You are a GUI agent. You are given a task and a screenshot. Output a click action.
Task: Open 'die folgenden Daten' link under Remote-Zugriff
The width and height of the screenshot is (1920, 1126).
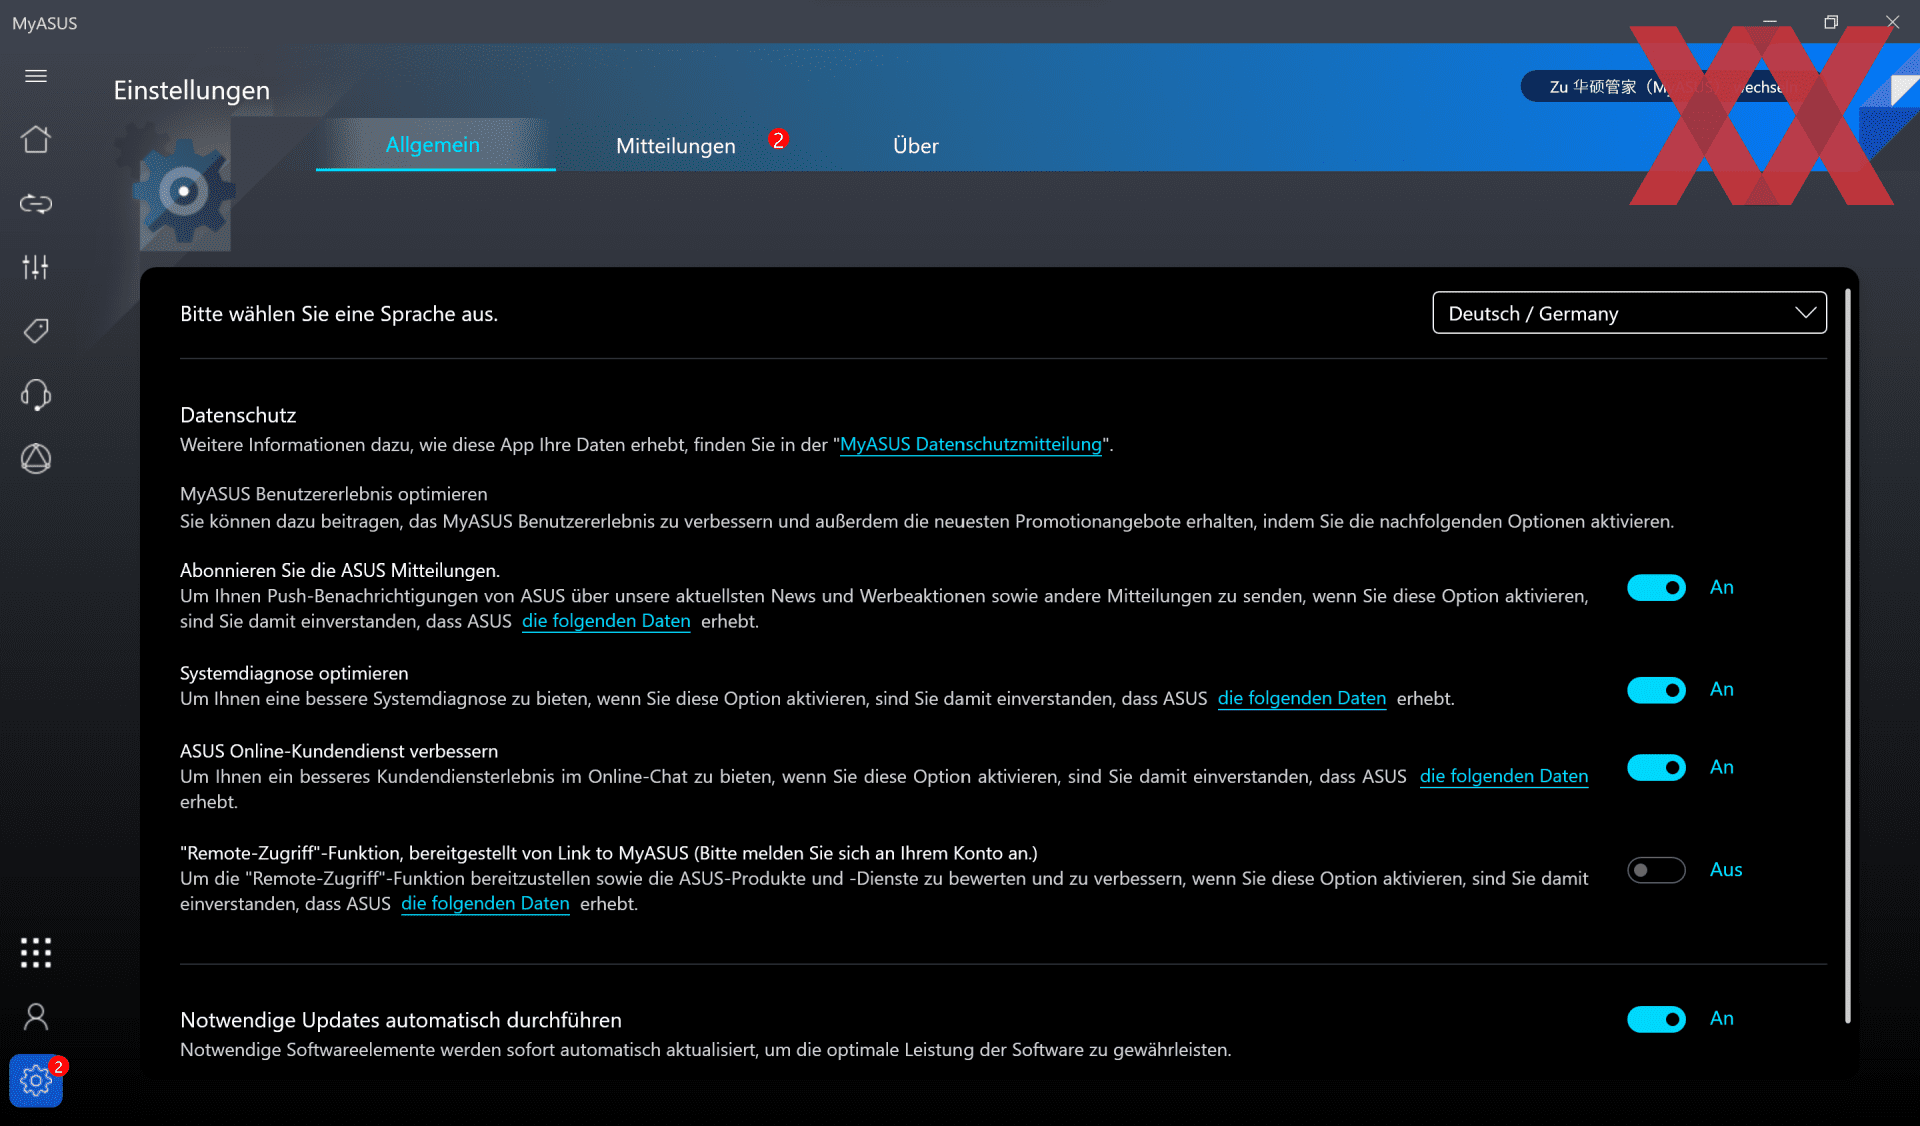pyautogui.click(x=485, y=904)
